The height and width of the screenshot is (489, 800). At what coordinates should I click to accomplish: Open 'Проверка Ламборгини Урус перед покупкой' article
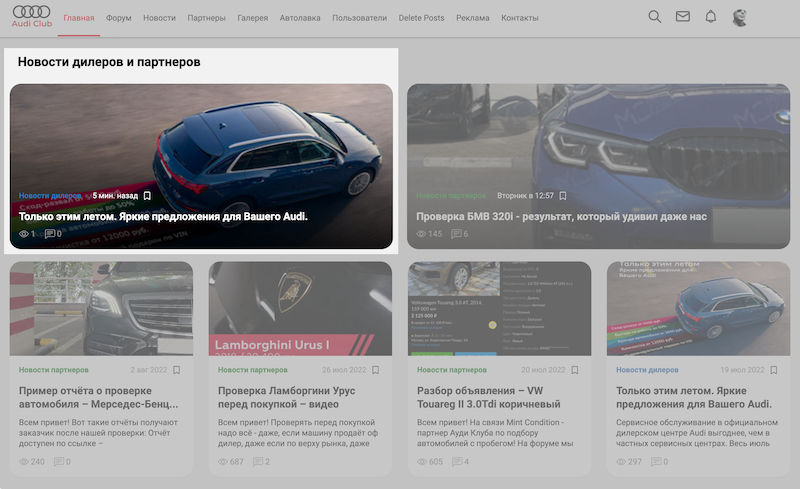click(x=287, y=397)
